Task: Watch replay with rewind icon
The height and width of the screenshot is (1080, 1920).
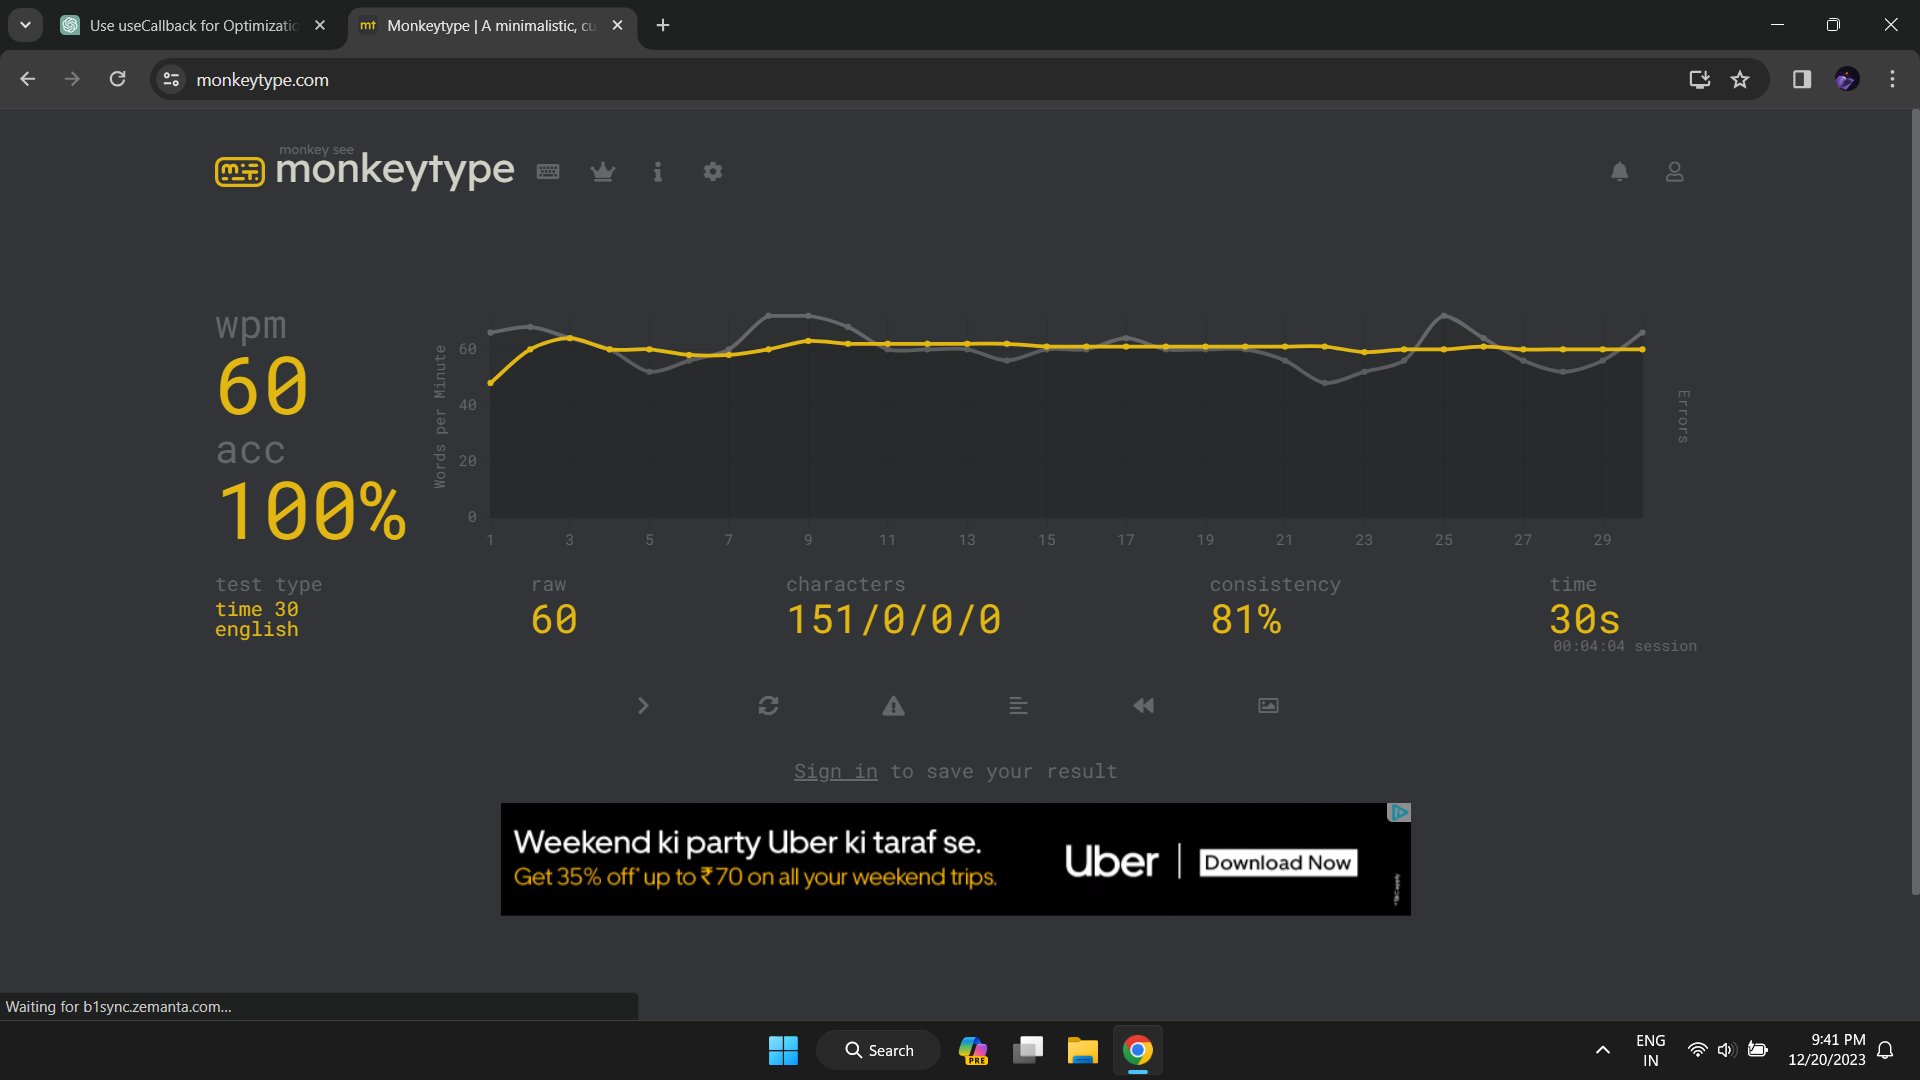Action: pyautogui.click(x=1143, y=706)
